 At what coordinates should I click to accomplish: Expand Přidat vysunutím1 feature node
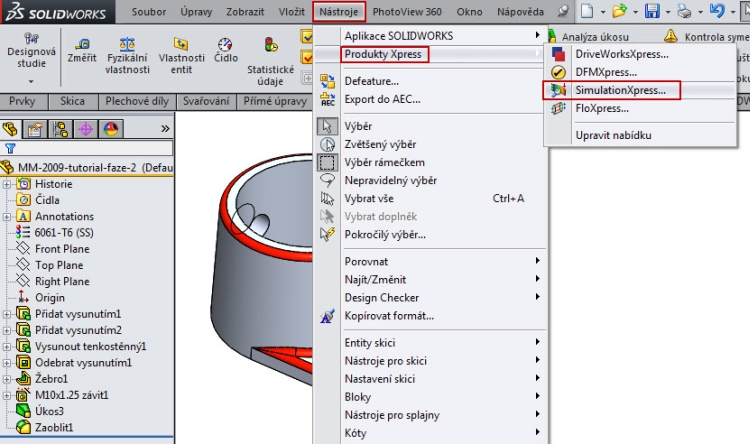7,314
